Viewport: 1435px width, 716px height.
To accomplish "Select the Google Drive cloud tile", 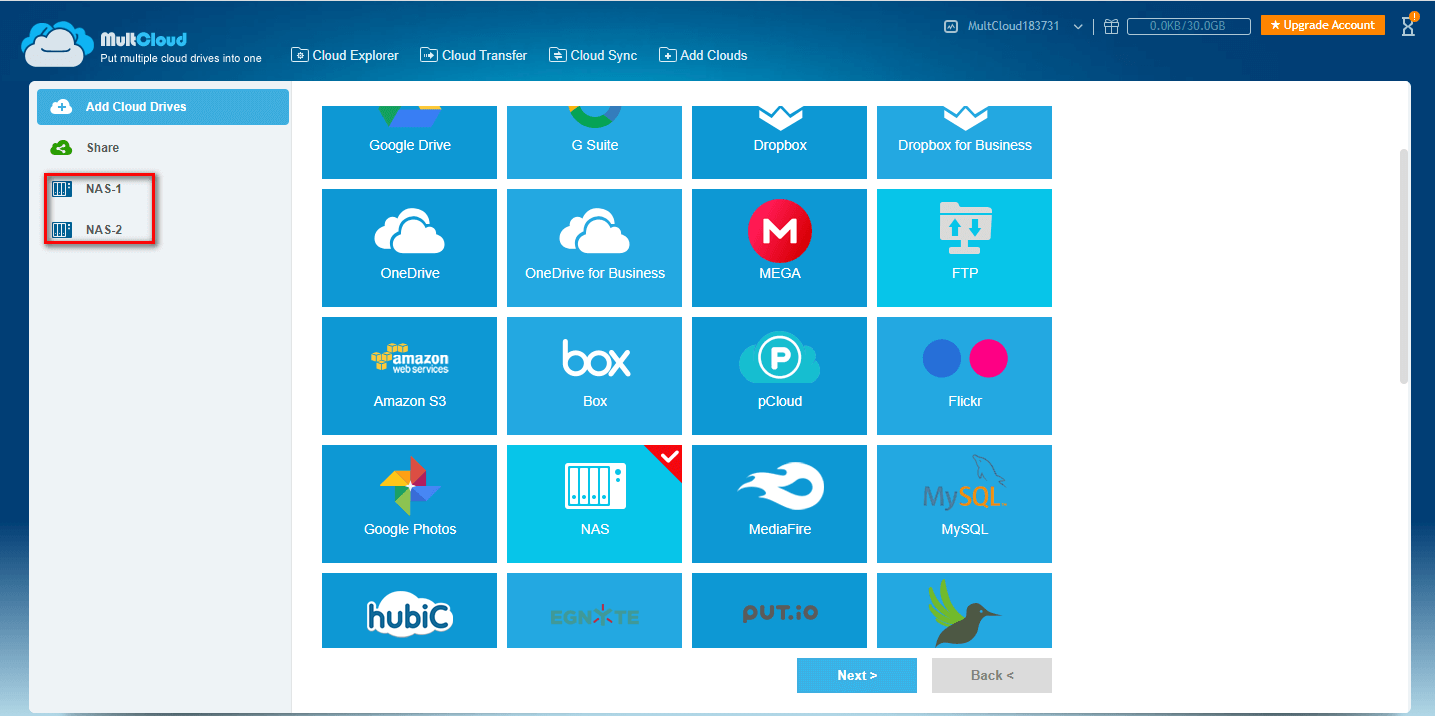I will (409, 142).
